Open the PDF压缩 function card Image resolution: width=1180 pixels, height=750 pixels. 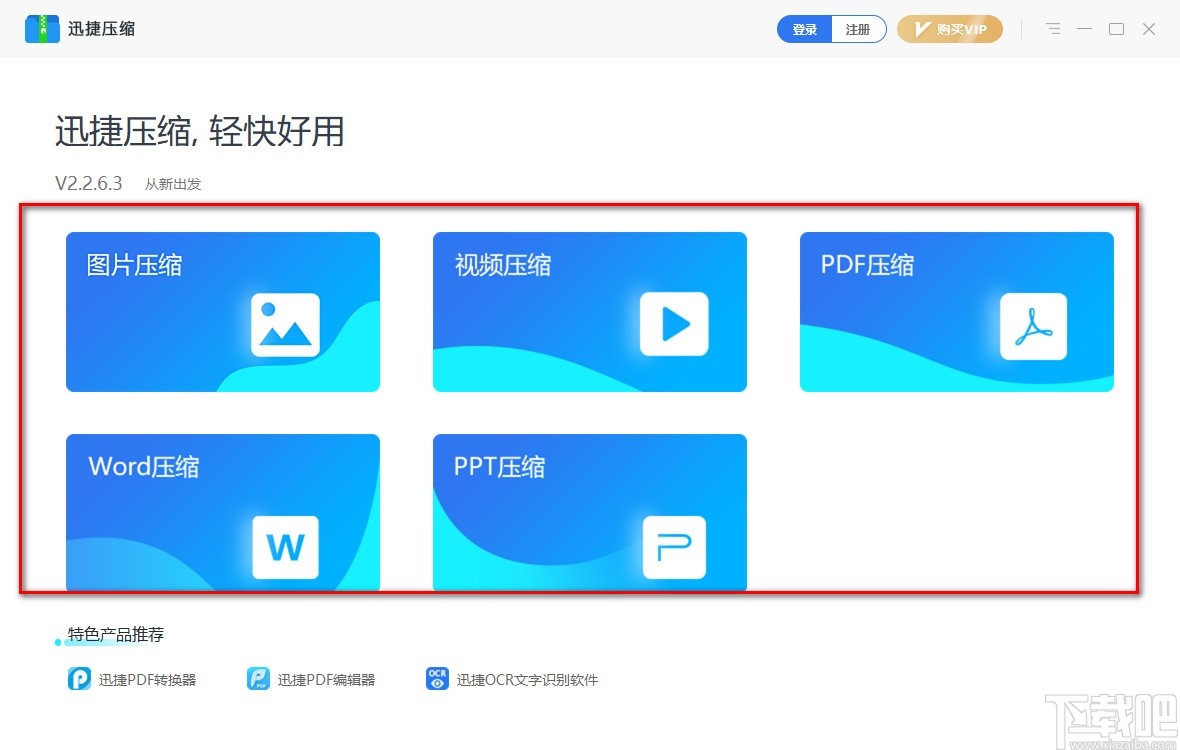956,311
